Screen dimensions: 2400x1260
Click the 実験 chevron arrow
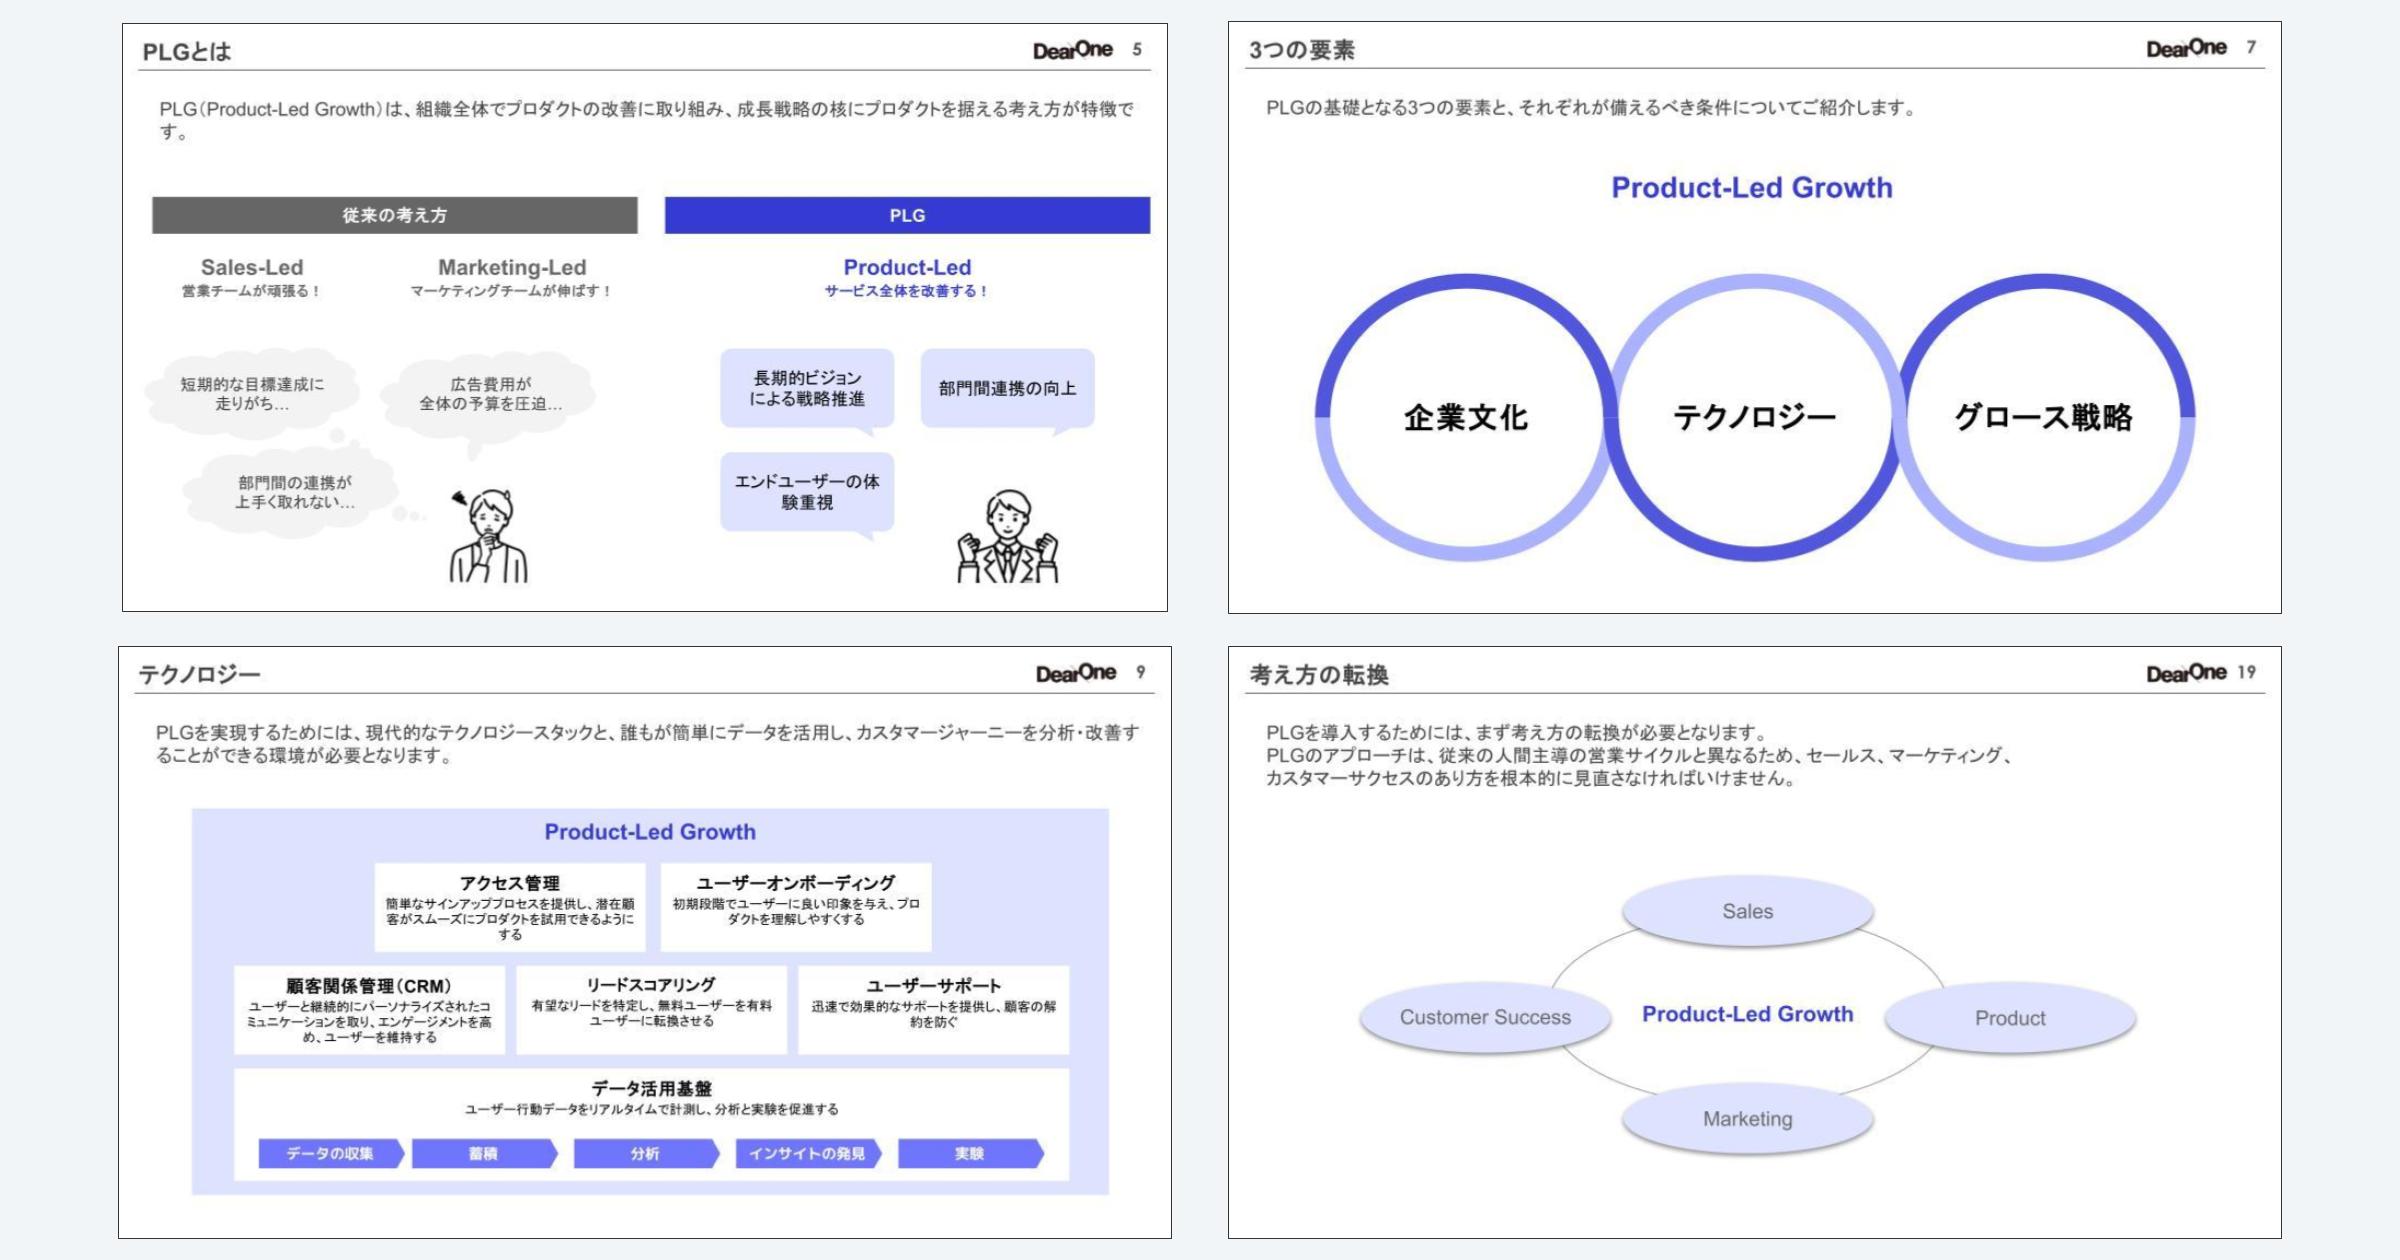[x=968, y=1153]
